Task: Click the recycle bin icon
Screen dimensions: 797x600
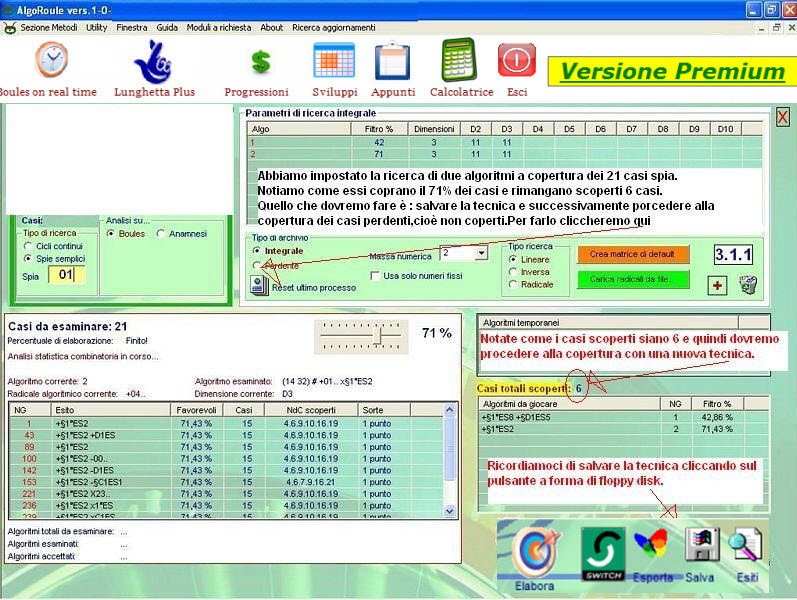Action: (x=748, y=285)
